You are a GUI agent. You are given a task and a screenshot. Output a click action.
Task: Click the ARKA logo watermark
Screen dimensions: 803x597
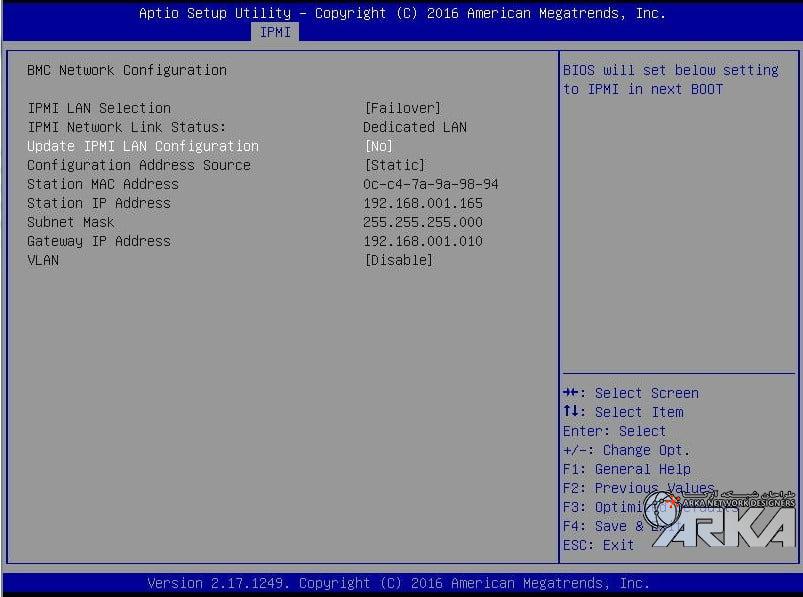(x=720, y=520)
